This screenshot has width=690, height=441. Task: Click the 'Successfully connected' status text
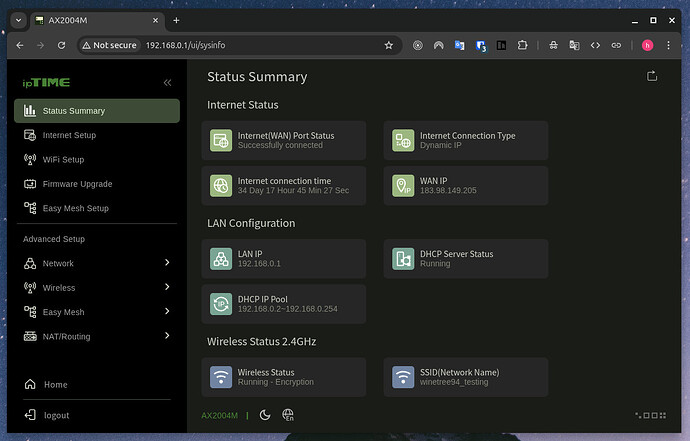coord(280,145)
